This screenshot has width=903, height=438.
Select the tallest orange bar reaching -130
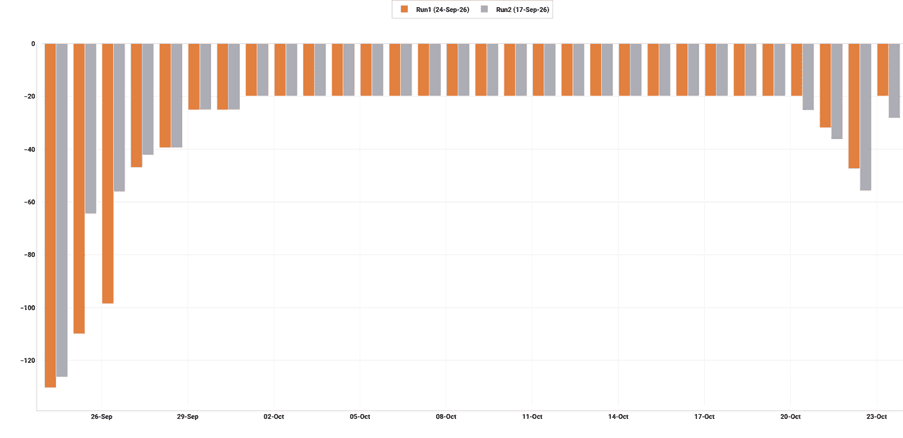pos(50,215)
